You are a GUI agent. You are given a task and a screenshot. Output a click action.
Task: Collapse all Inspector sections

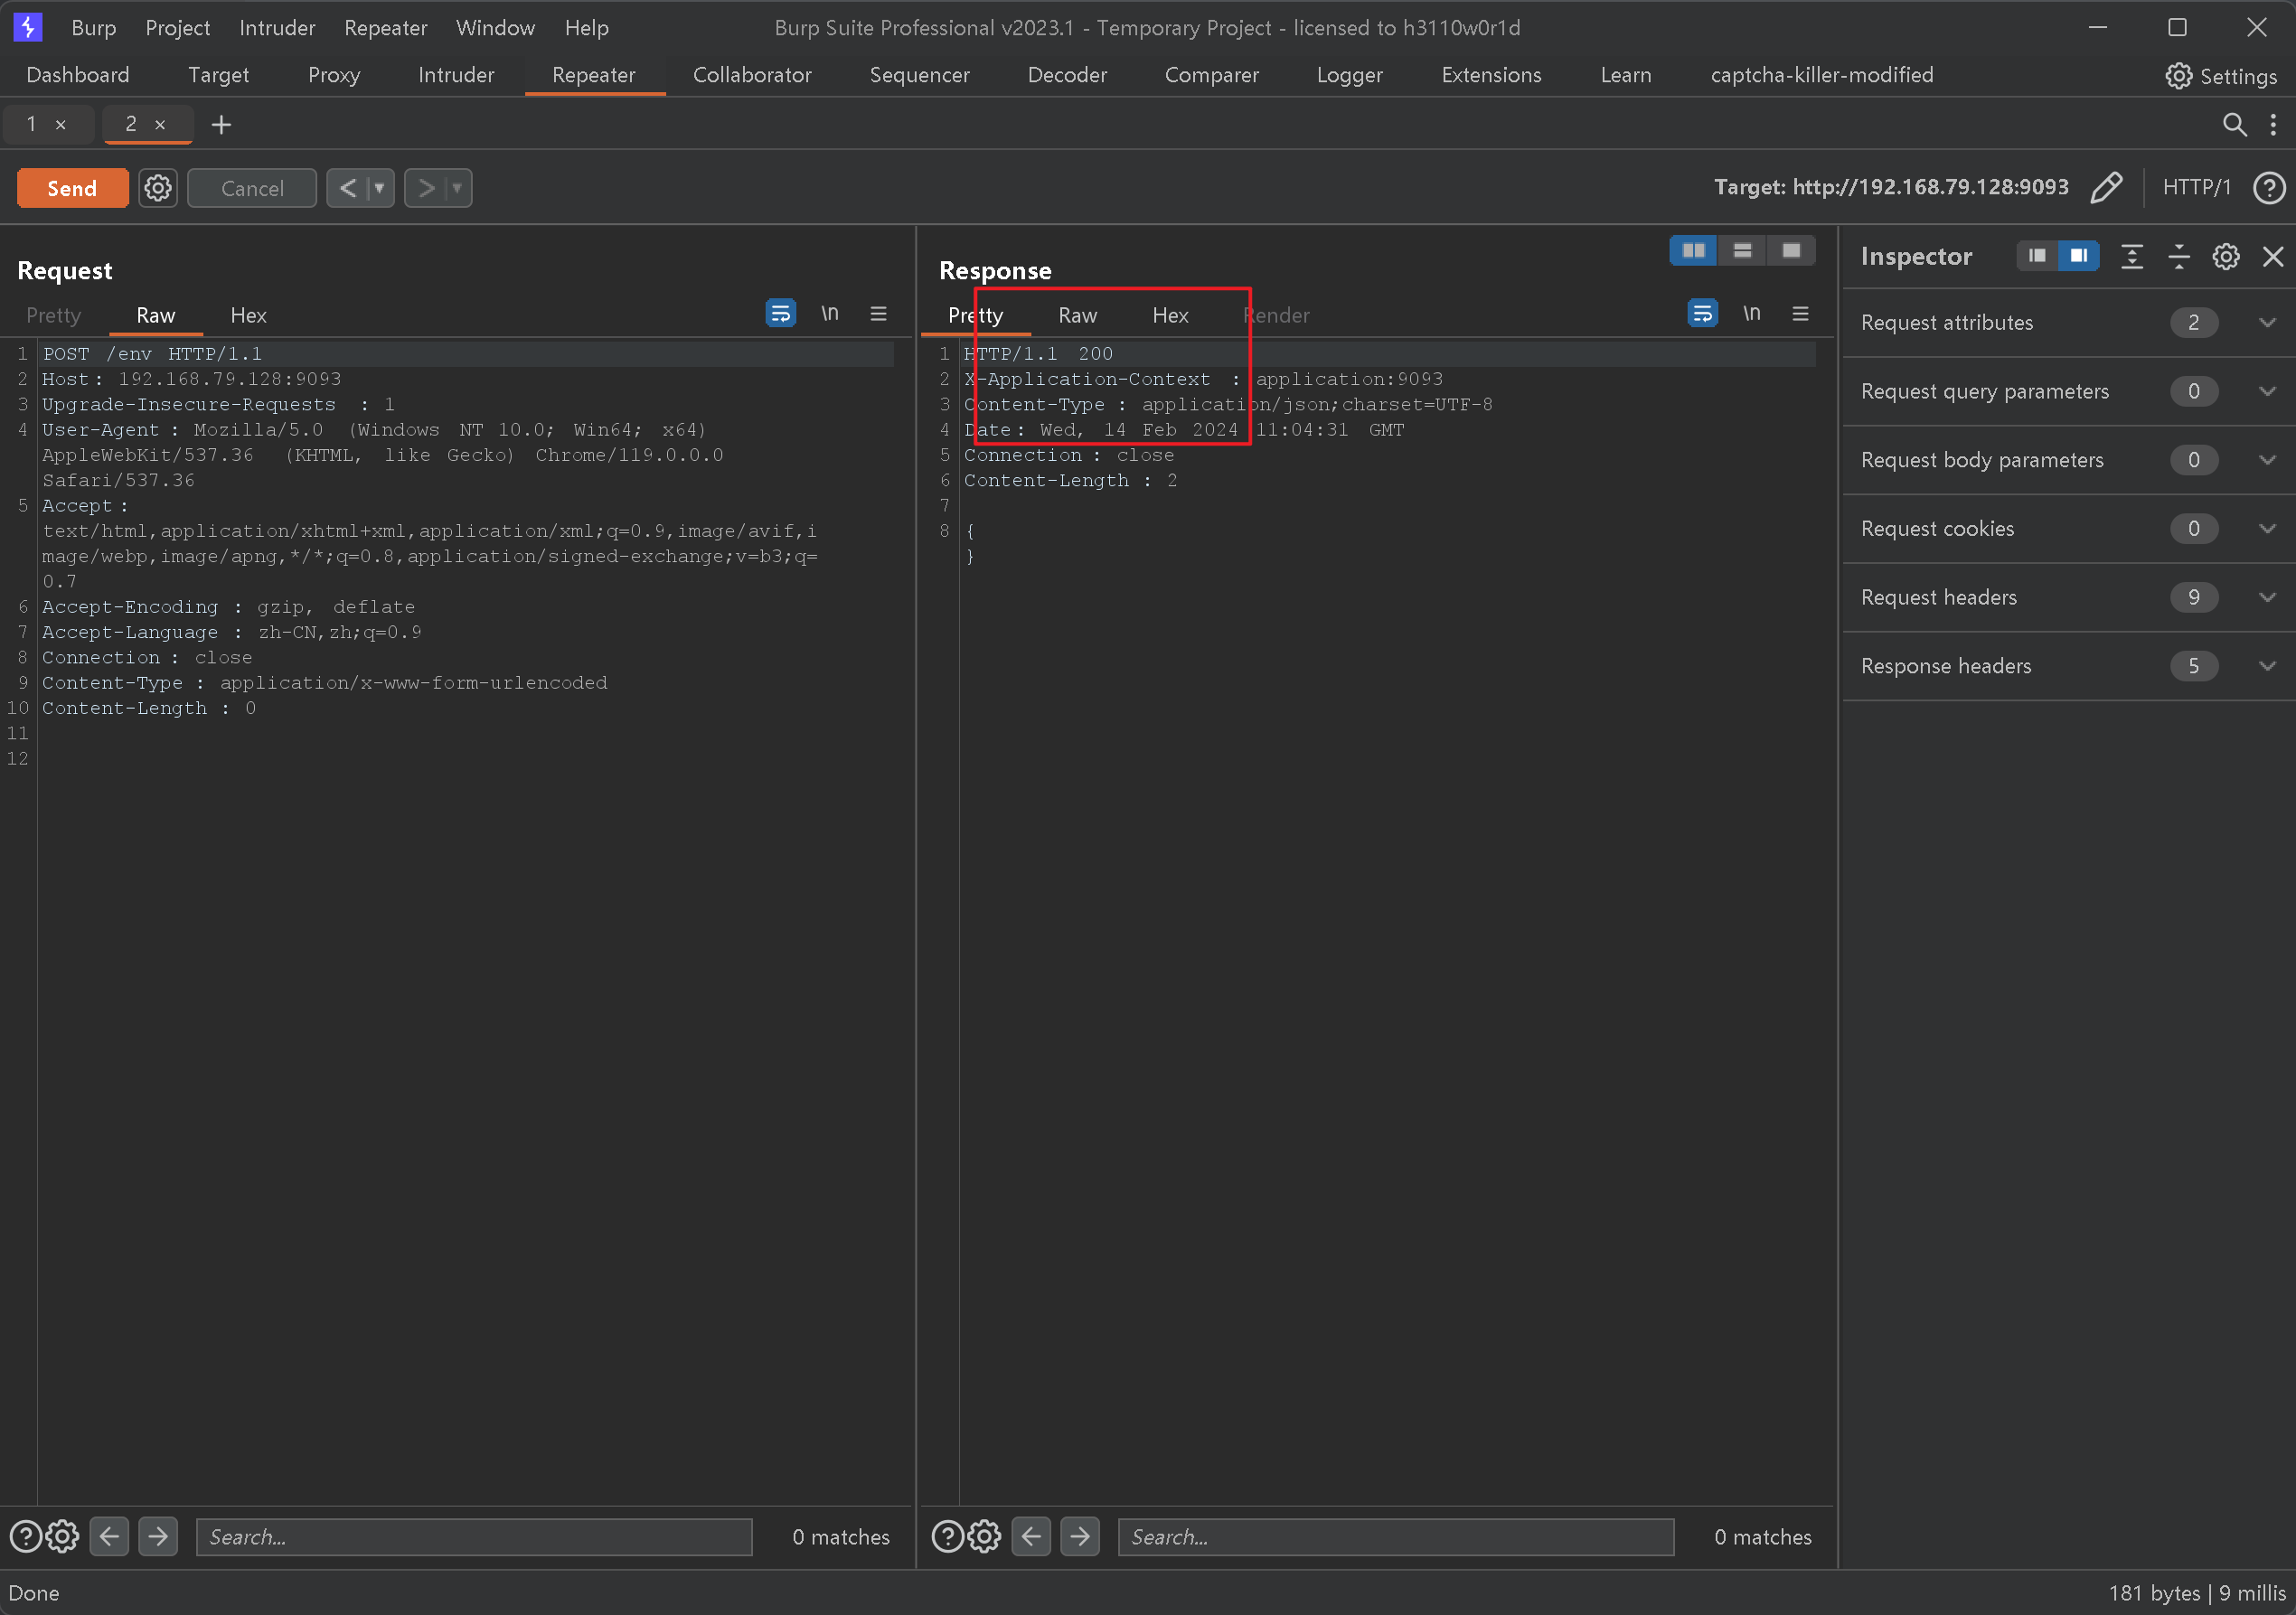(2179, 257)
